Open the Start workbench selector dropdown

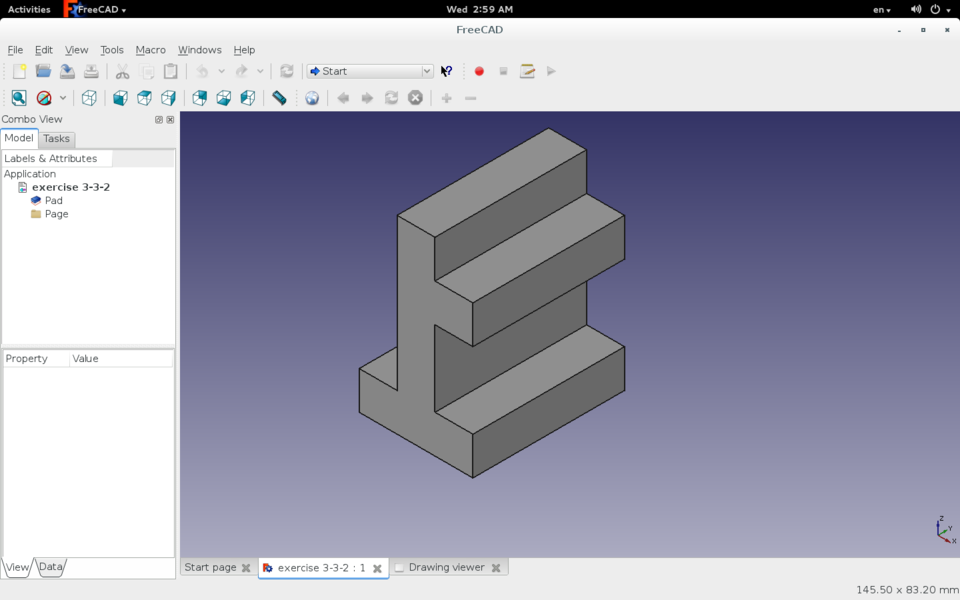tap(428, 71)
